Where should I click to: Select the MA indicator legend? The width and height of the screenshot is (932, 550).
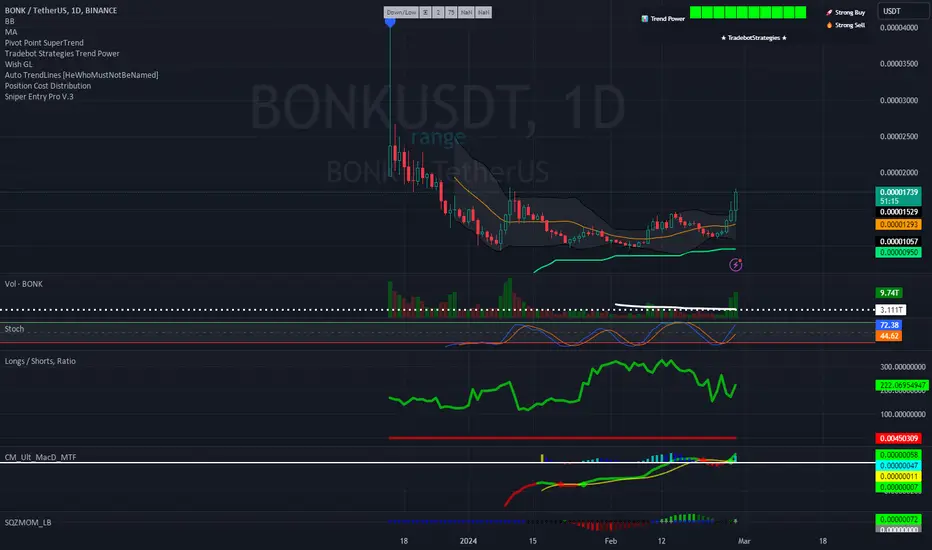coord(11,32)
